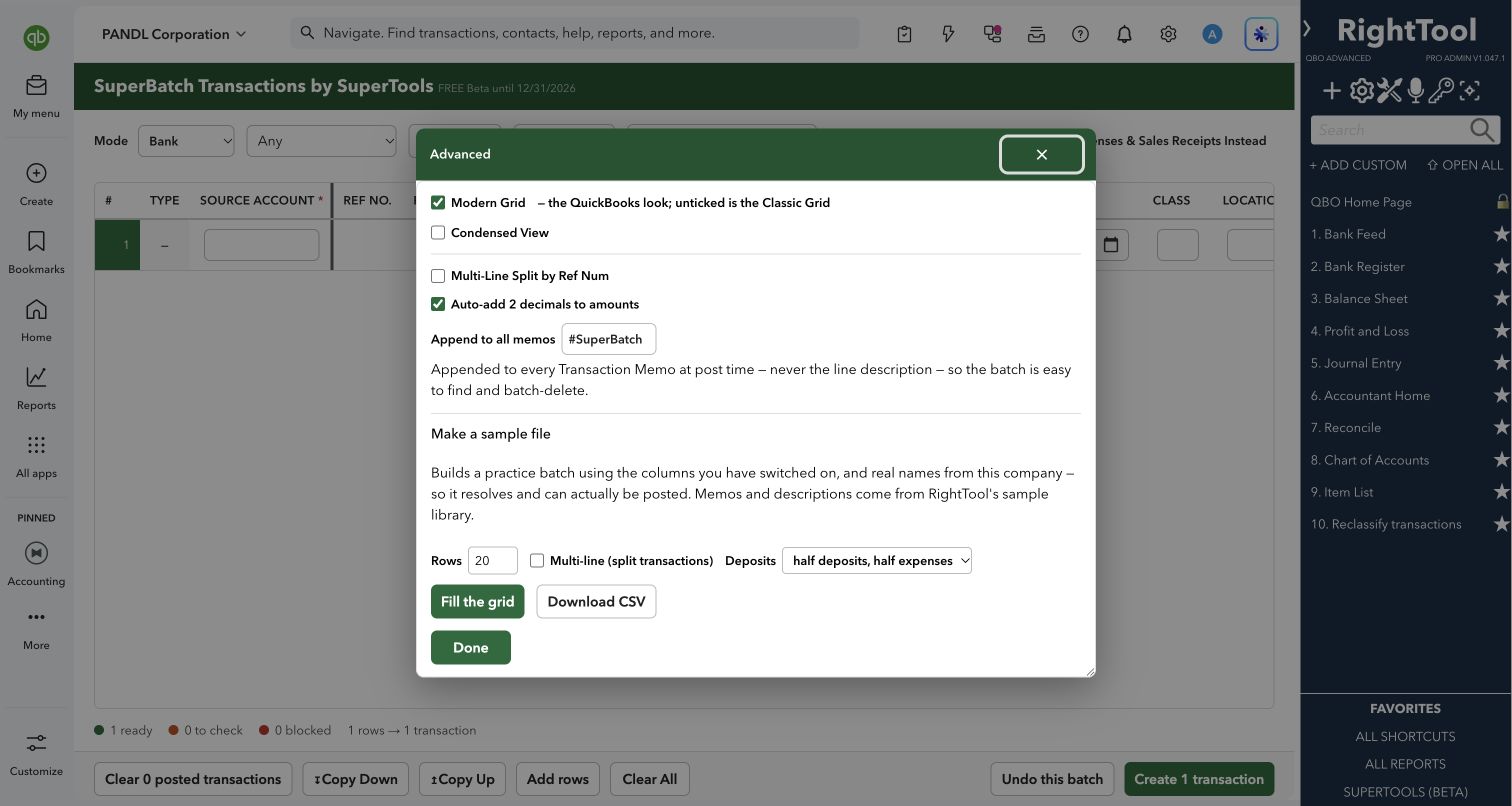The height and width of the screenshot is (806, 1512).
Task: Click the Copy Down button
Action: [x=356, y=779]
